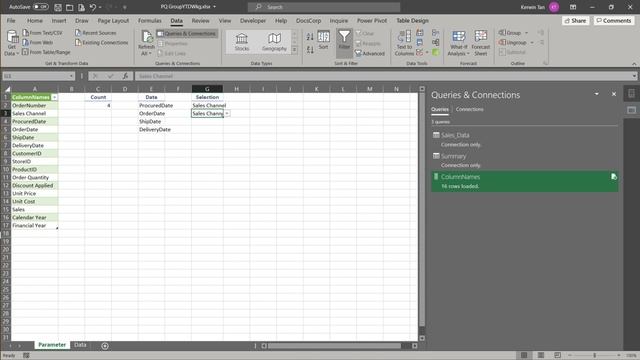Sort Z to A descending

pyautogui.click(x=310, y=50)
